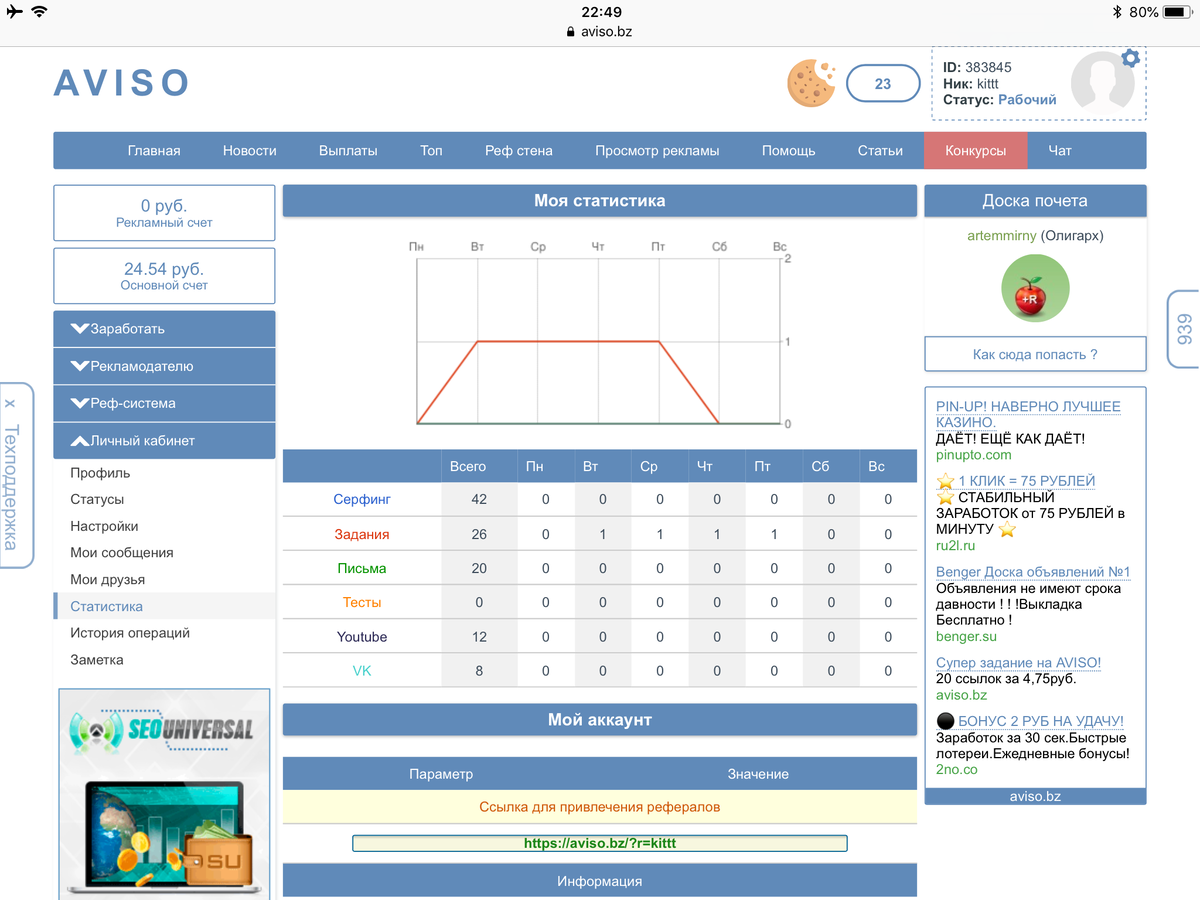Open 1 КЛИК = 75 РУБЛЕЙ ad

click(1026, 481)
